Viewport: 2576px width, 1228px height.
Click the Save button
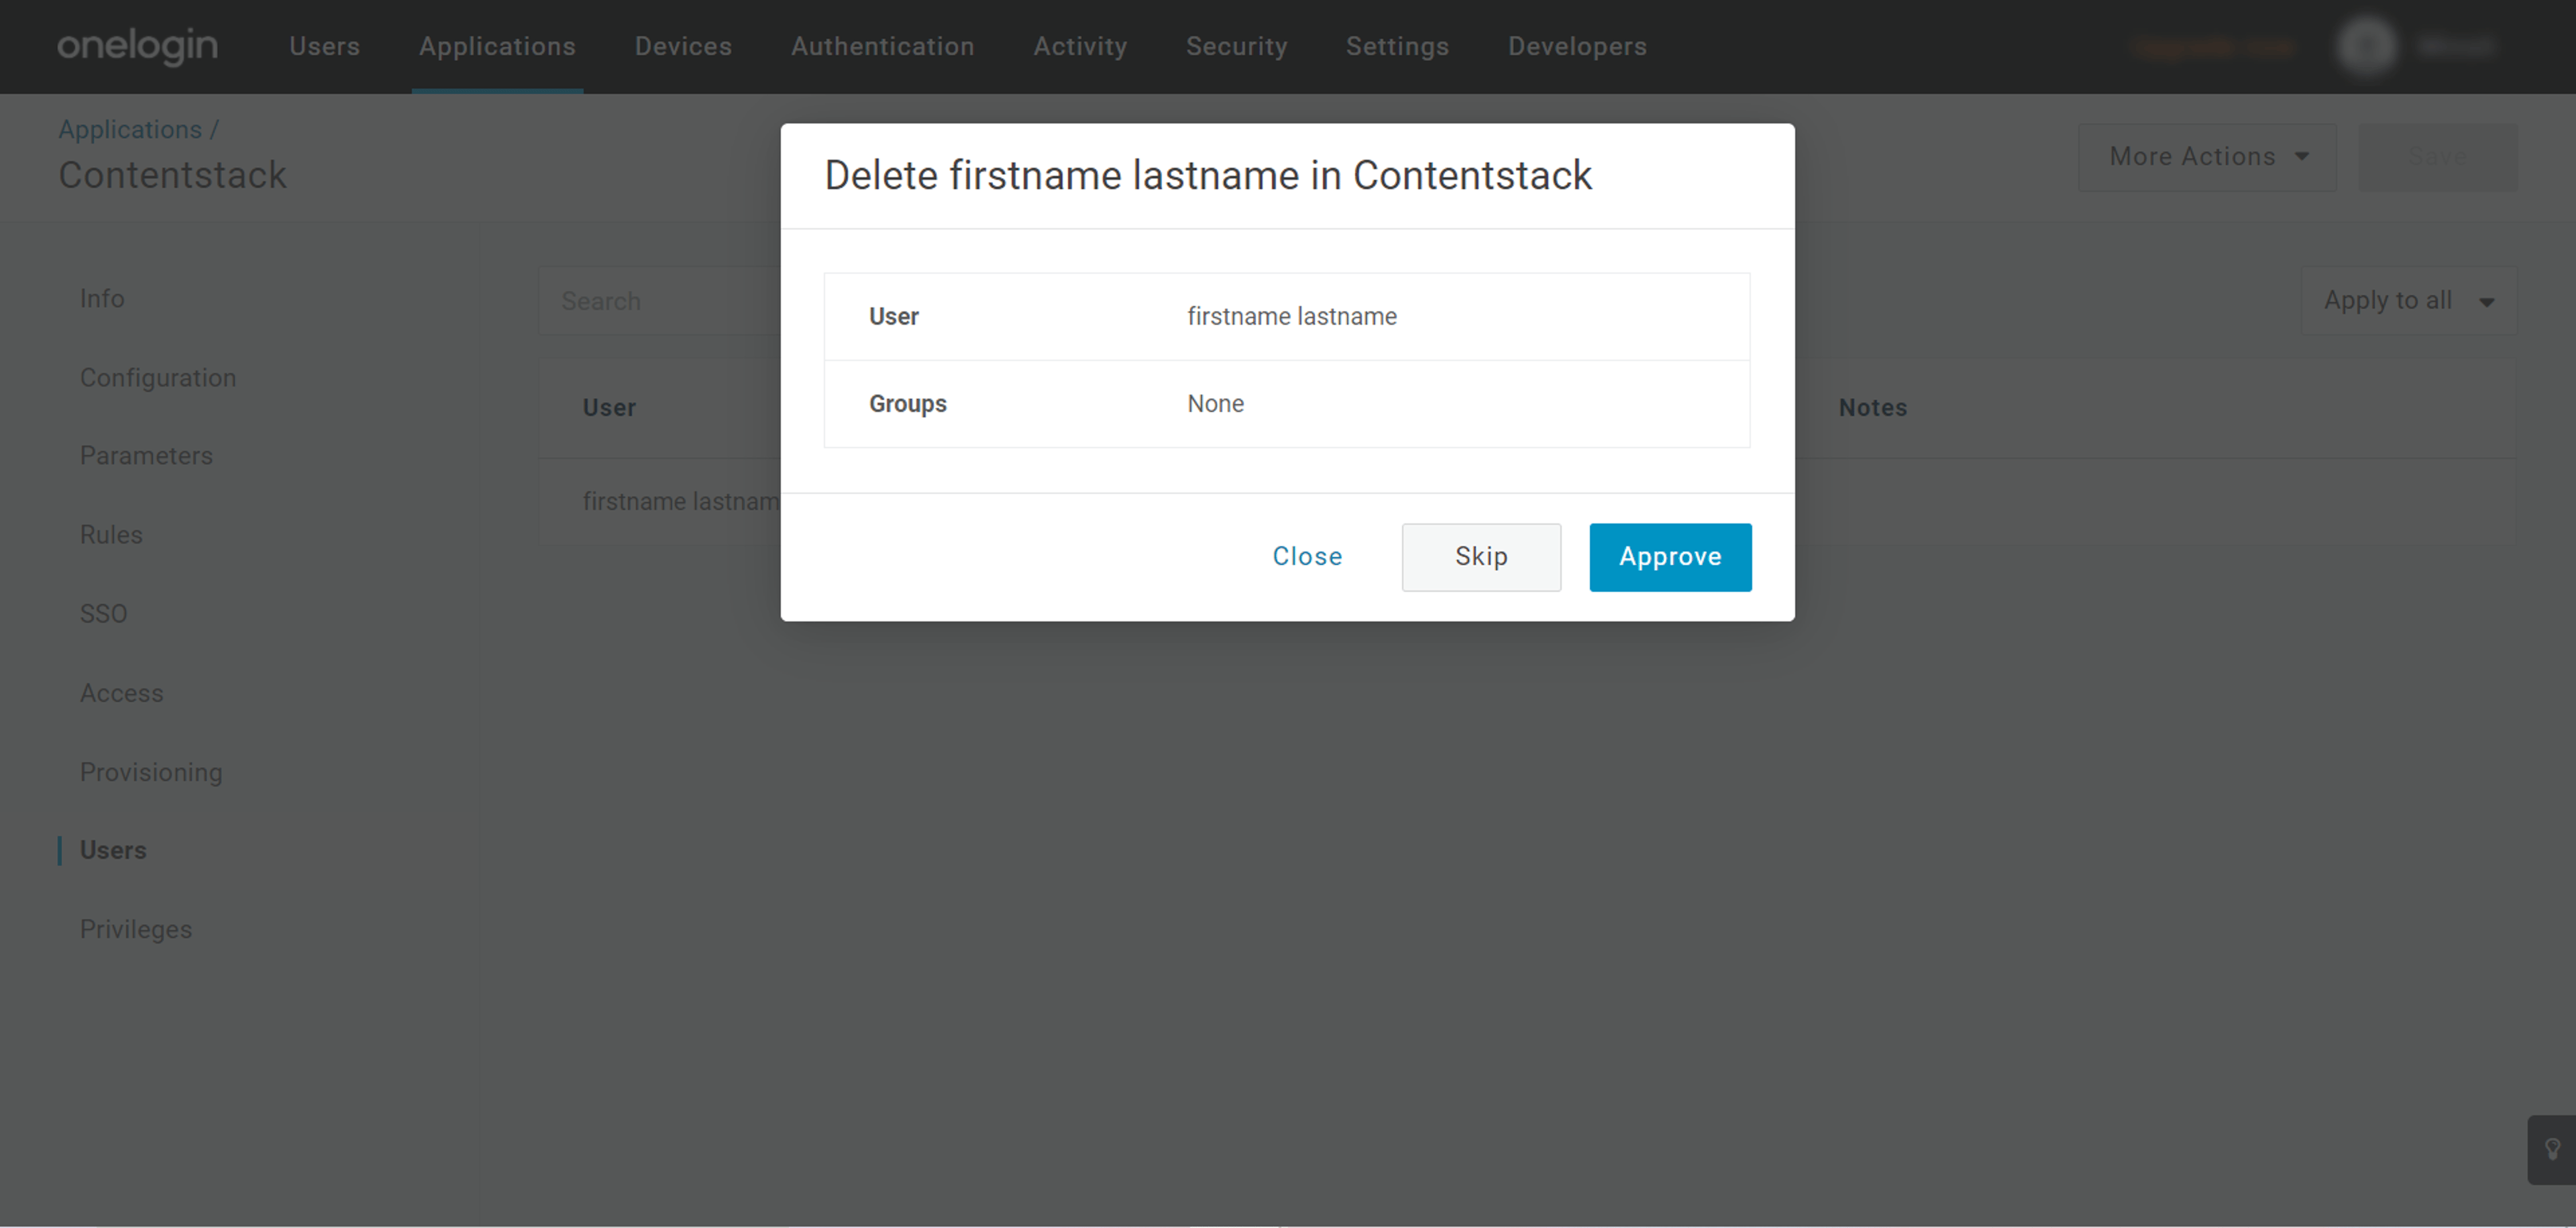tap(2437, 157)
